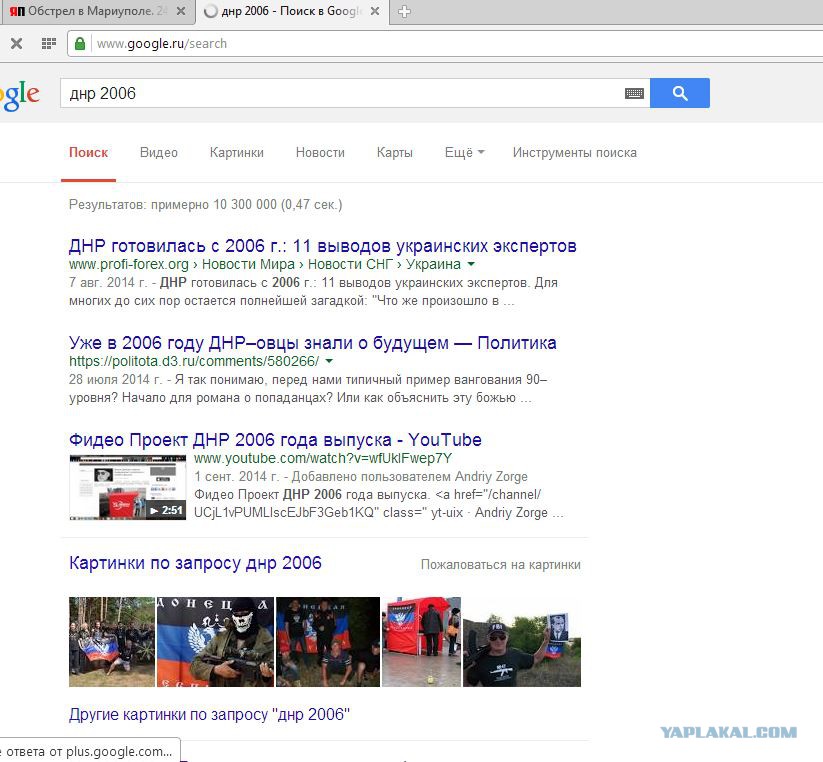823x762 pixels.
Task: Open result 'Уже в 2006 году ДНР–овцы знали о будущем'
Action: click(x=313, y=343)
